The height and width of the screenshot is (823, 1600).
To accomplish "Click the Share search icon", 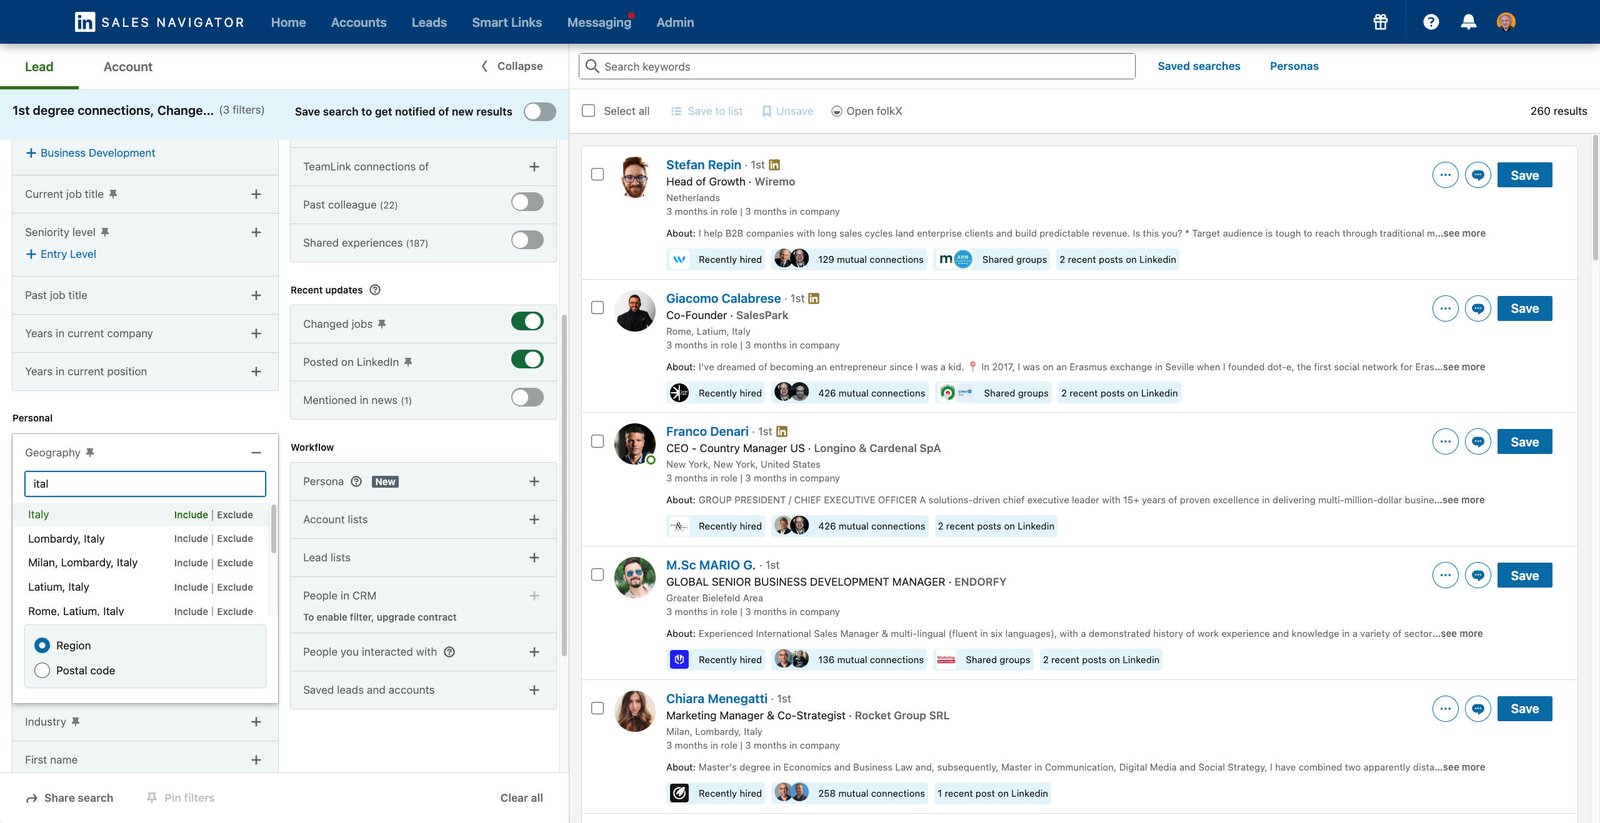I will click(32, 798).
